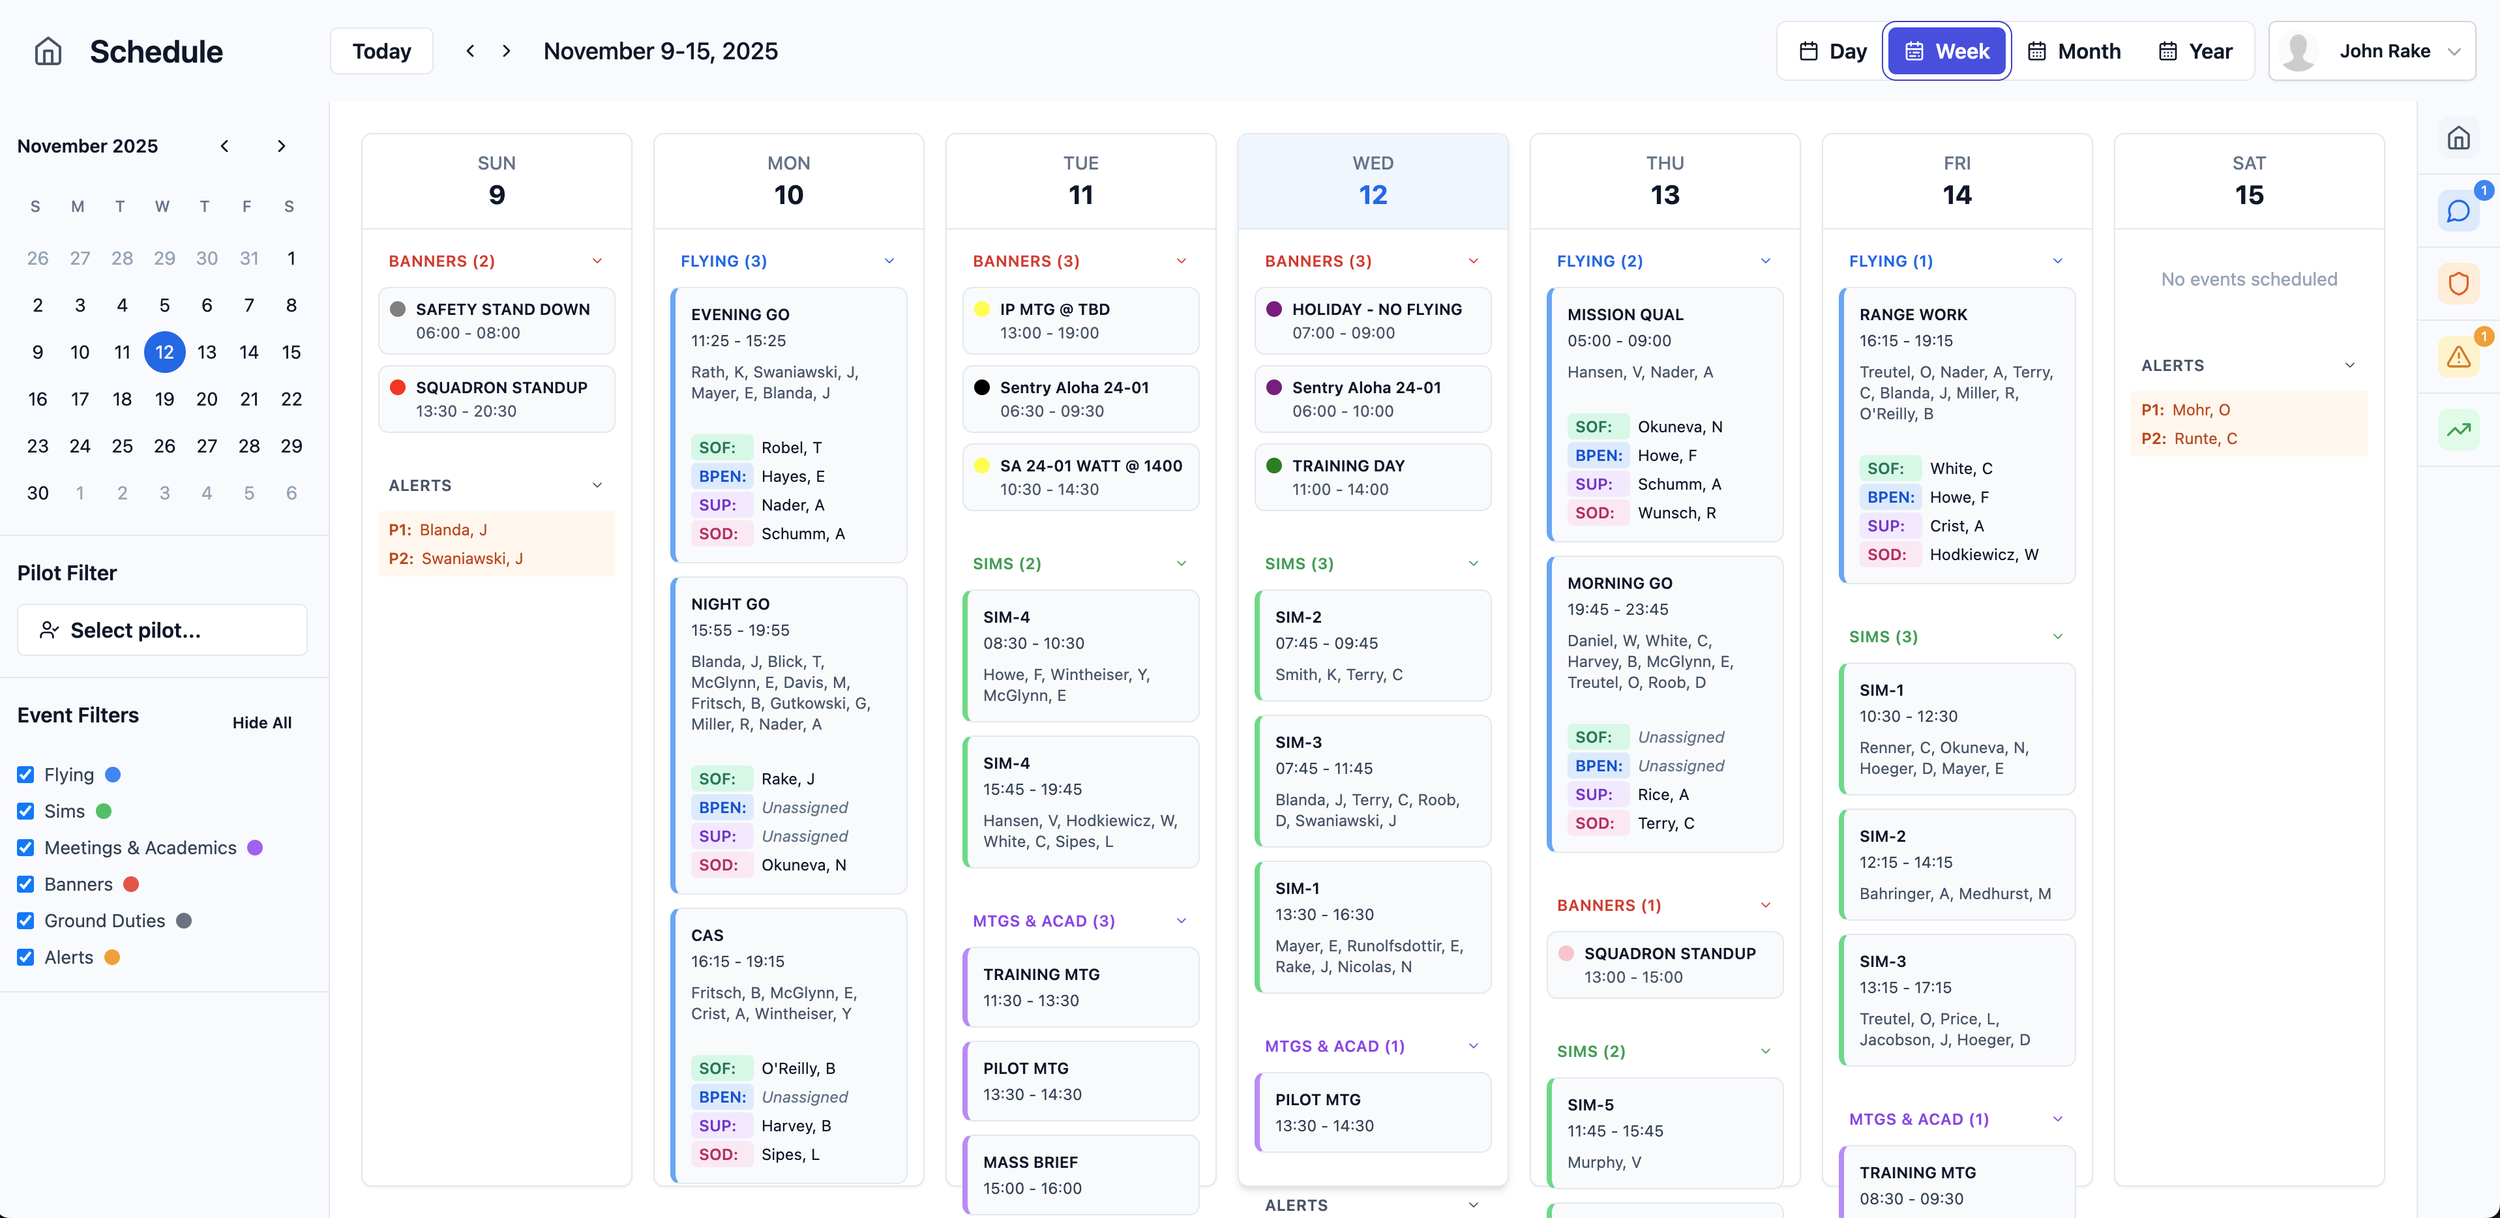
Task: Uncheck the Flying event filter
Action: tap(26, 775)
